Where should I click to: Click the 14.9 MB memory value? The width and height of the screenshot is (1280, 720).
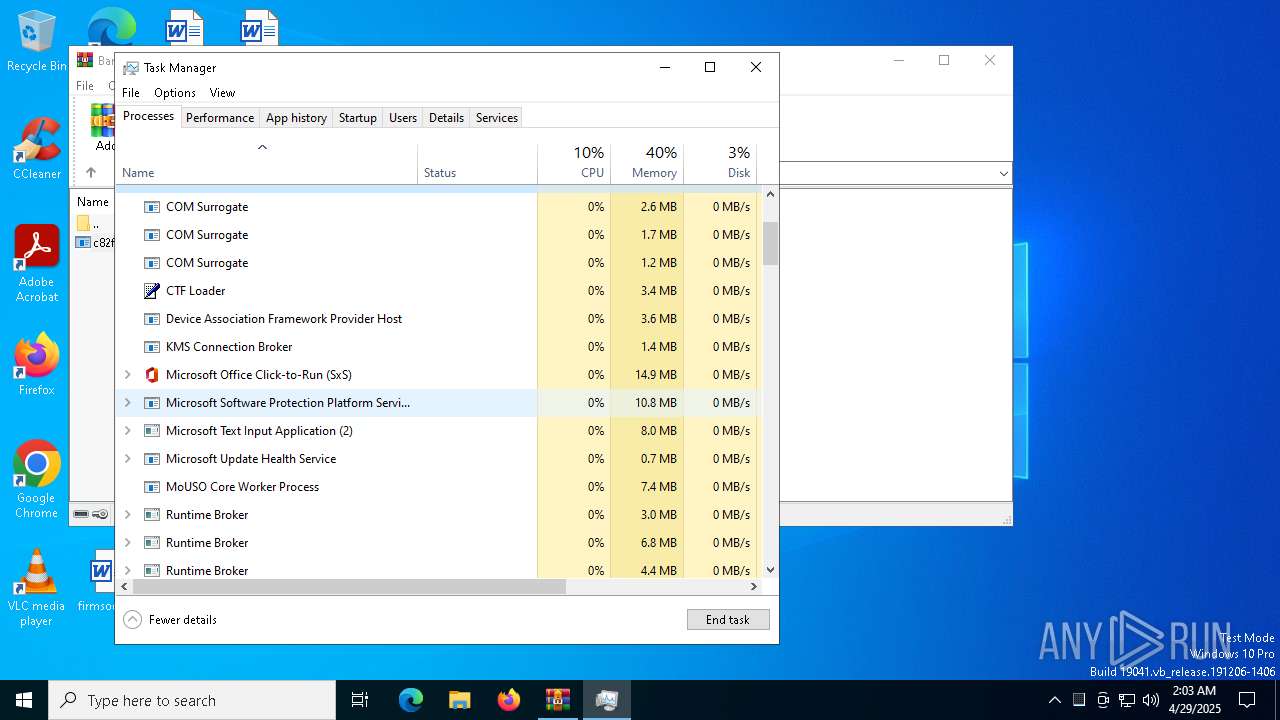point(656,375)
